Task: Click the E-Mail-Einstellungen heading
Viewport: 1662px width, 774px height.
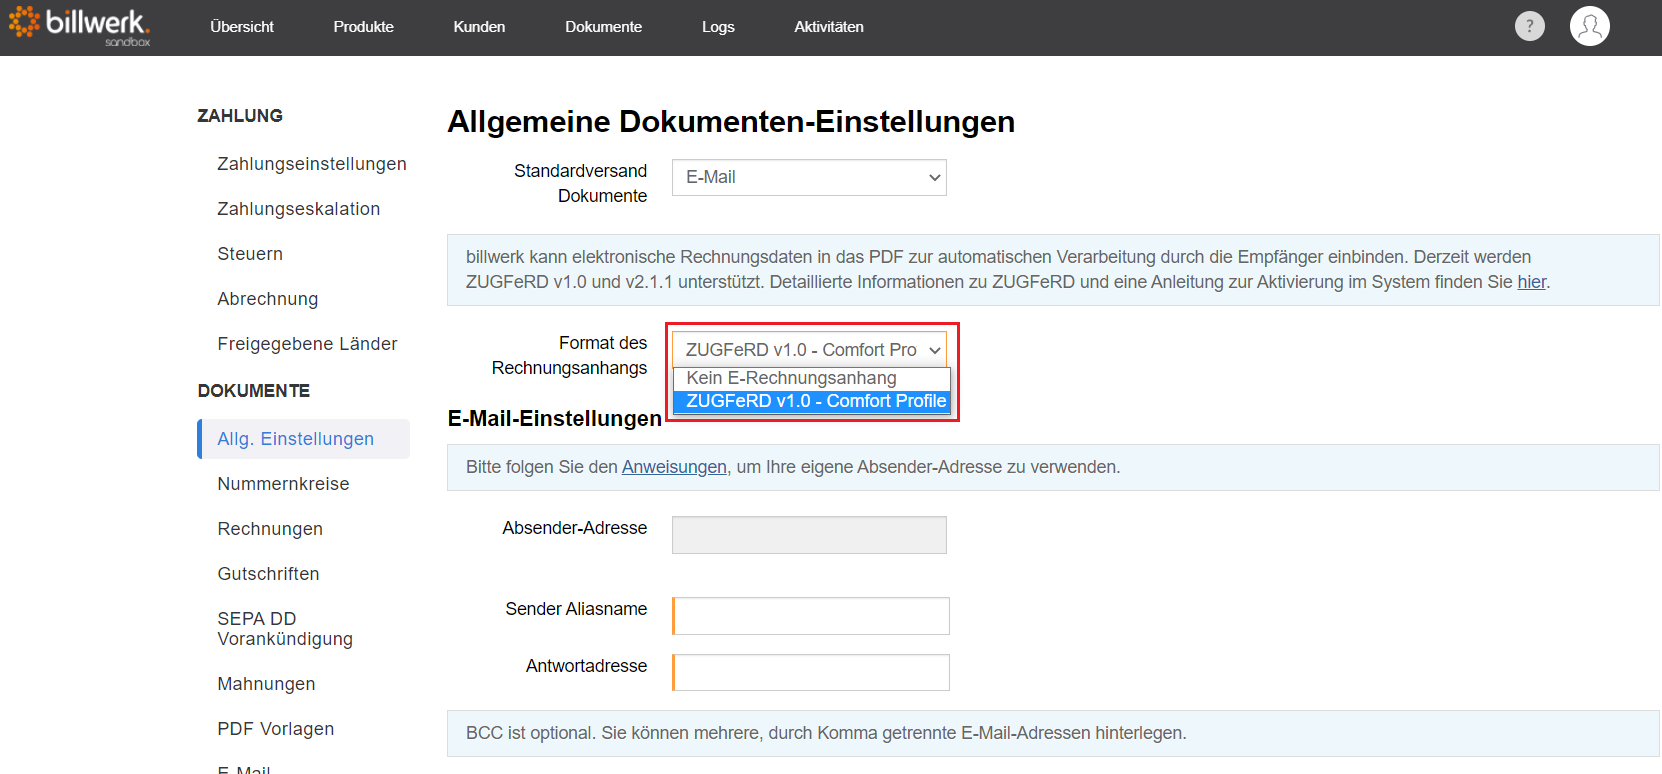Action: point(555,418)
